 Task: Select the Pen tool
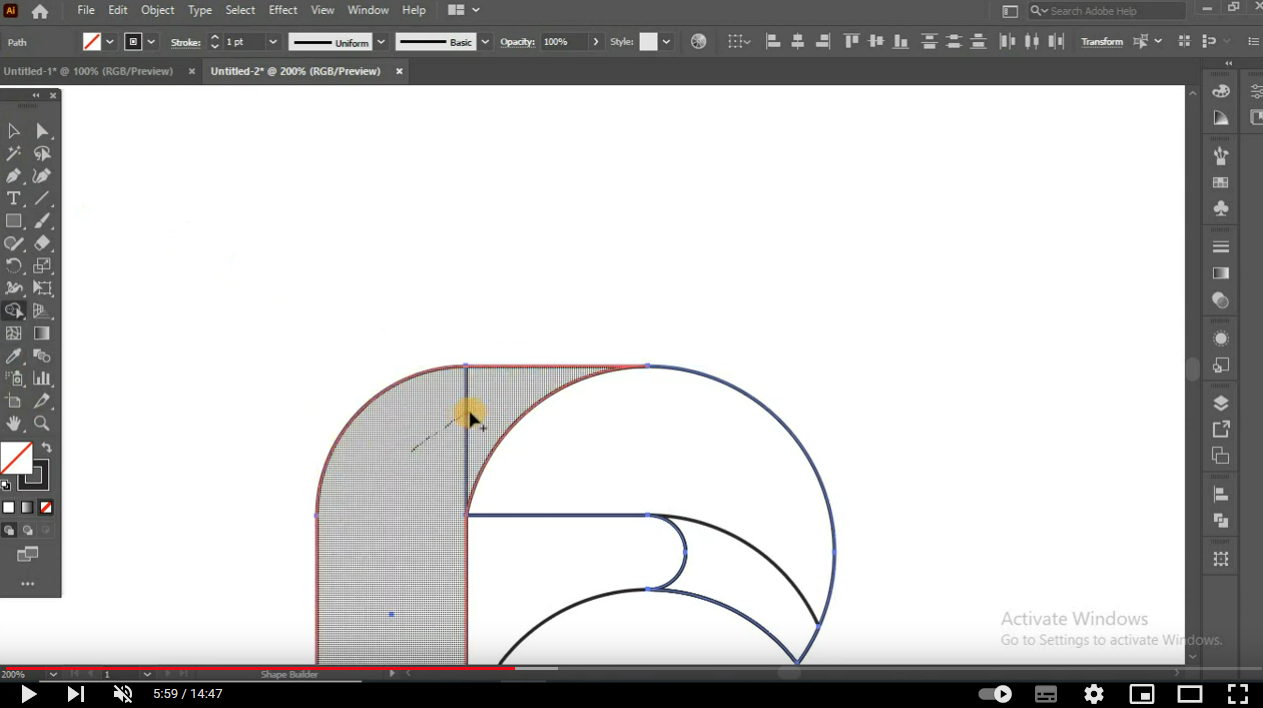click(14, 175)
